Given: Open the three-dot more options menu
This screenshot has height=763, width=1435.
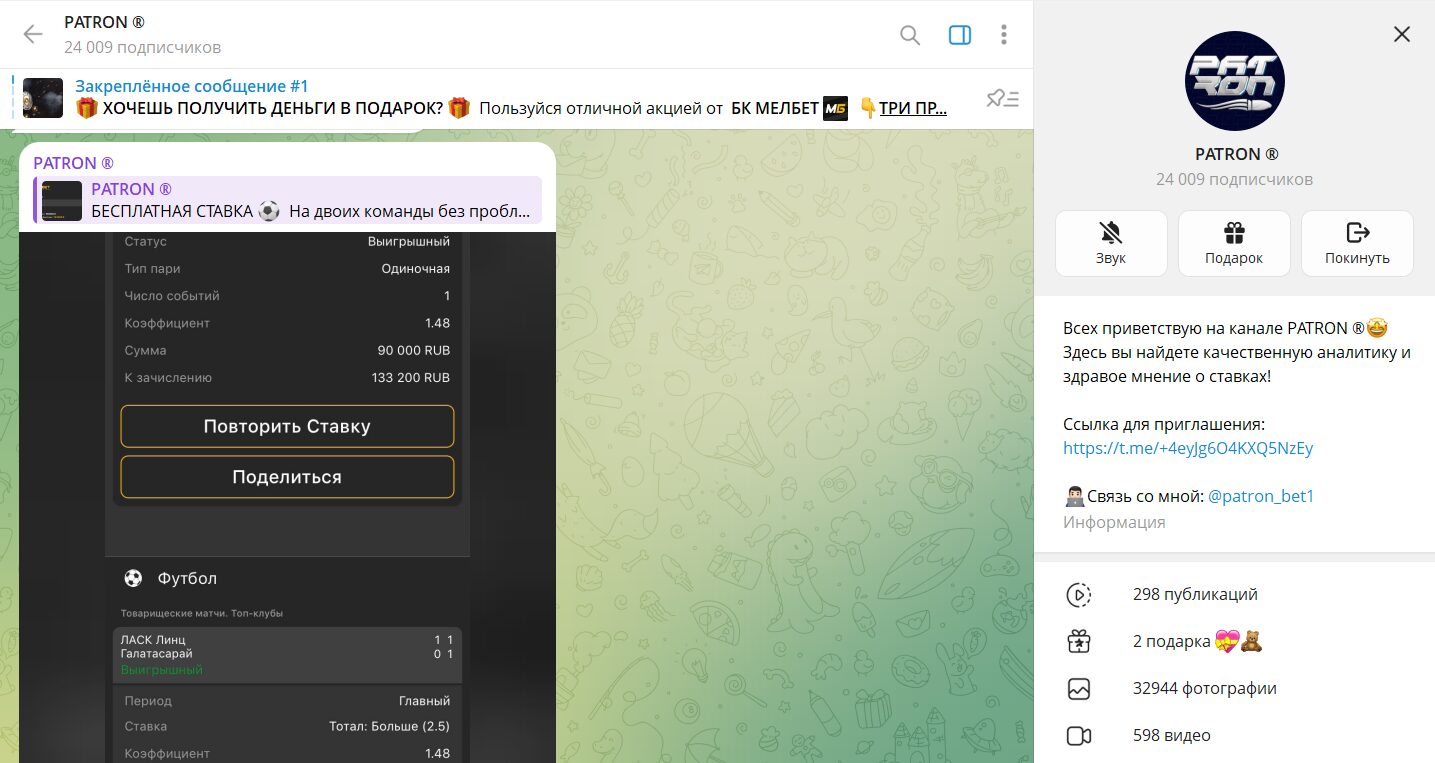Looking at the screenshot, I should [x=1004, y=35].
